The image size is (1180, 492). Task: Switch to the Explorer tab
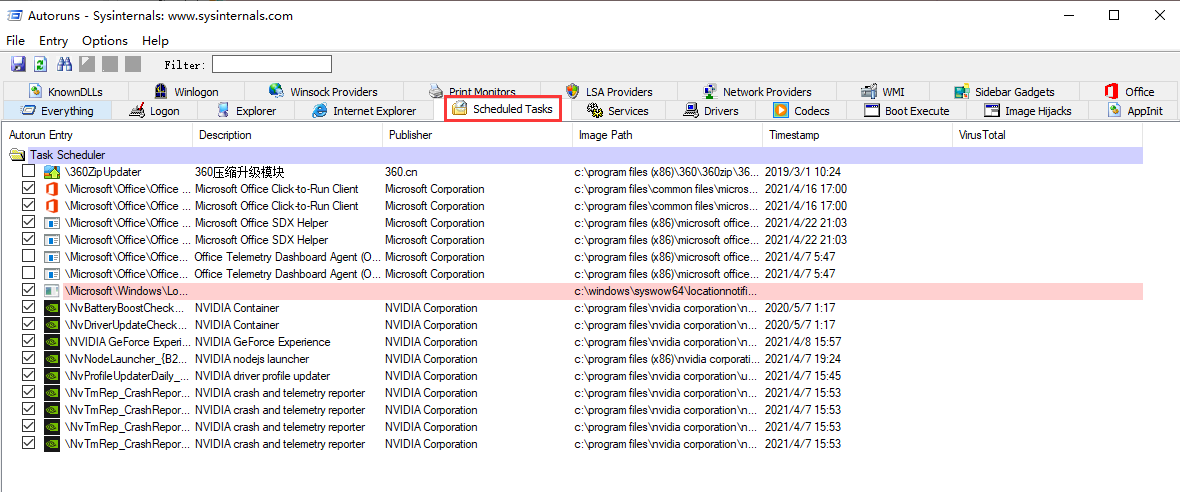click(x=246, y=111)
